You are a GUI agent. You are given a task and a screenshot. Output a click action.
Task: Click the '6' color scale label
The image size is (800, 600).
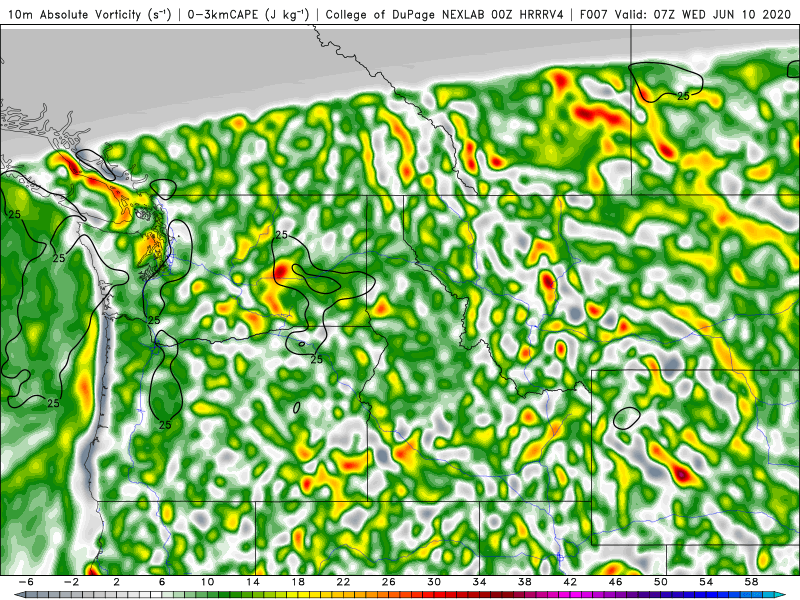tap(162, 582)
